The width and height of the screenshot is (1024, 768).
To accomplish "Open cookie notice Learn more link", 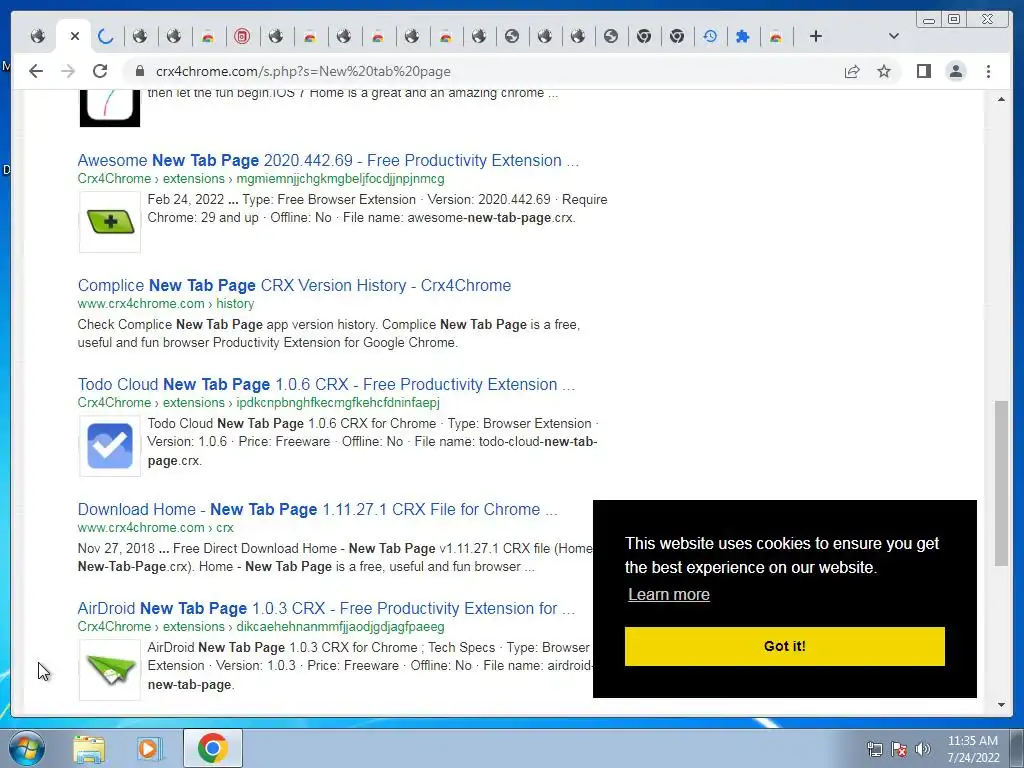I will tap(669, 594).
